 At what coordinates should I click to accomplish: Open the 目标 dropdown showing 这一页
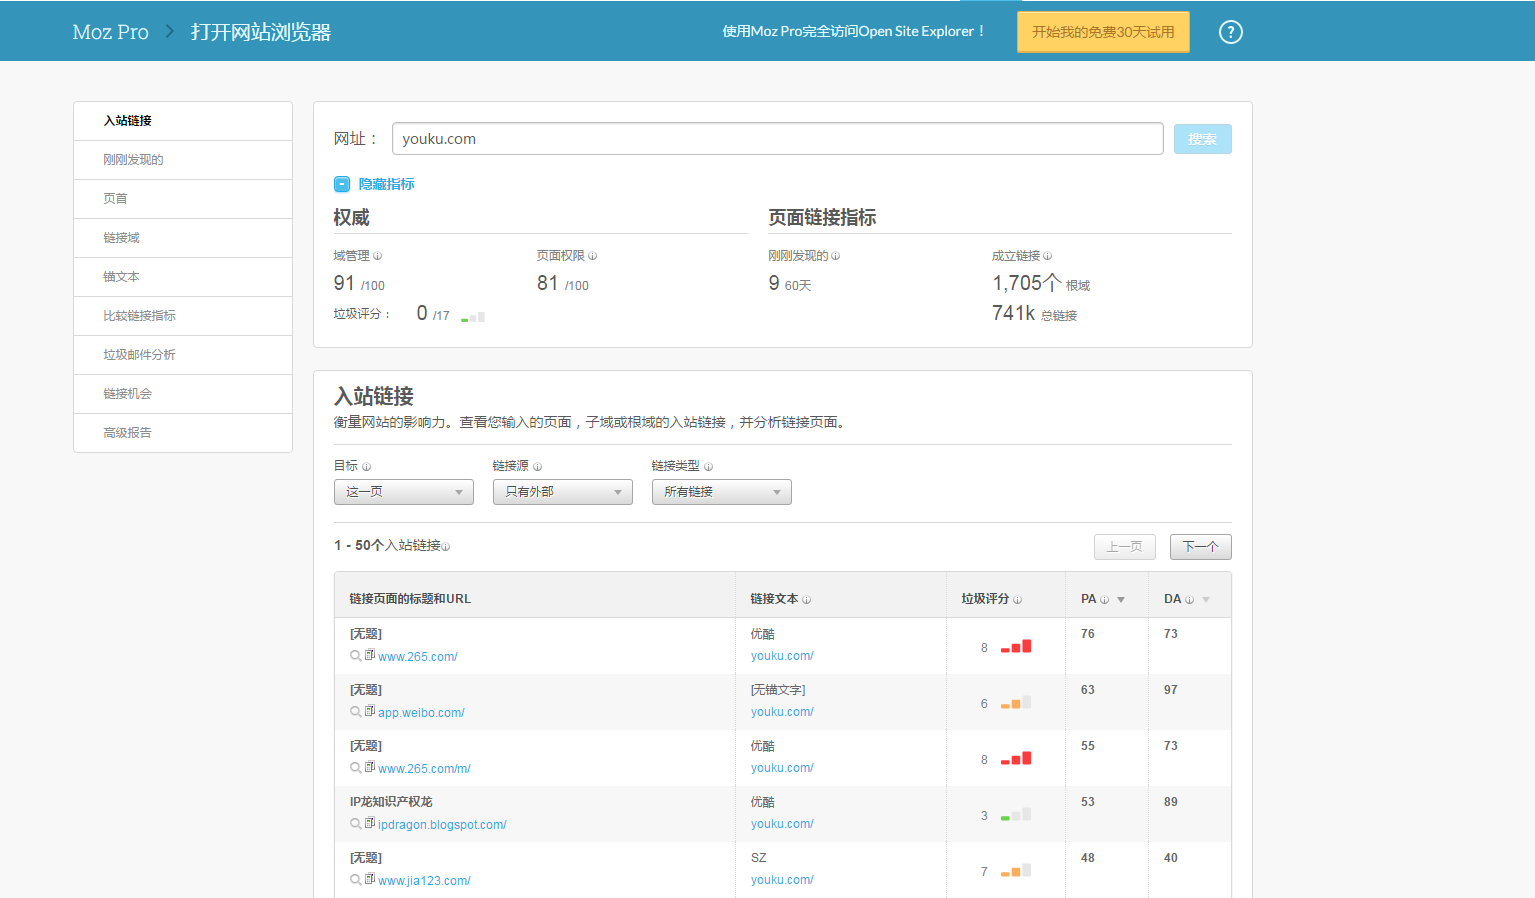(x=403, y=492)
